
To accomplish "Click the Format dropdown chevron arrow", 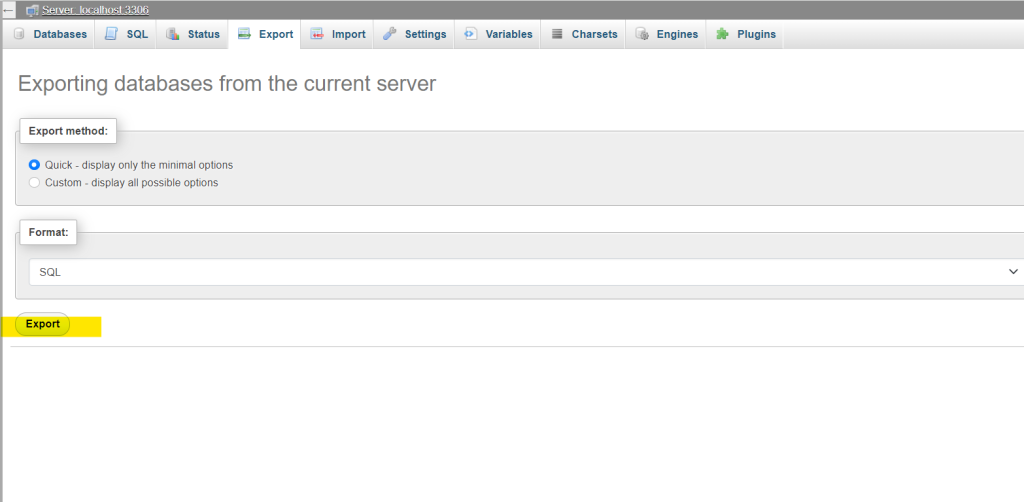I will point(1014,272).
